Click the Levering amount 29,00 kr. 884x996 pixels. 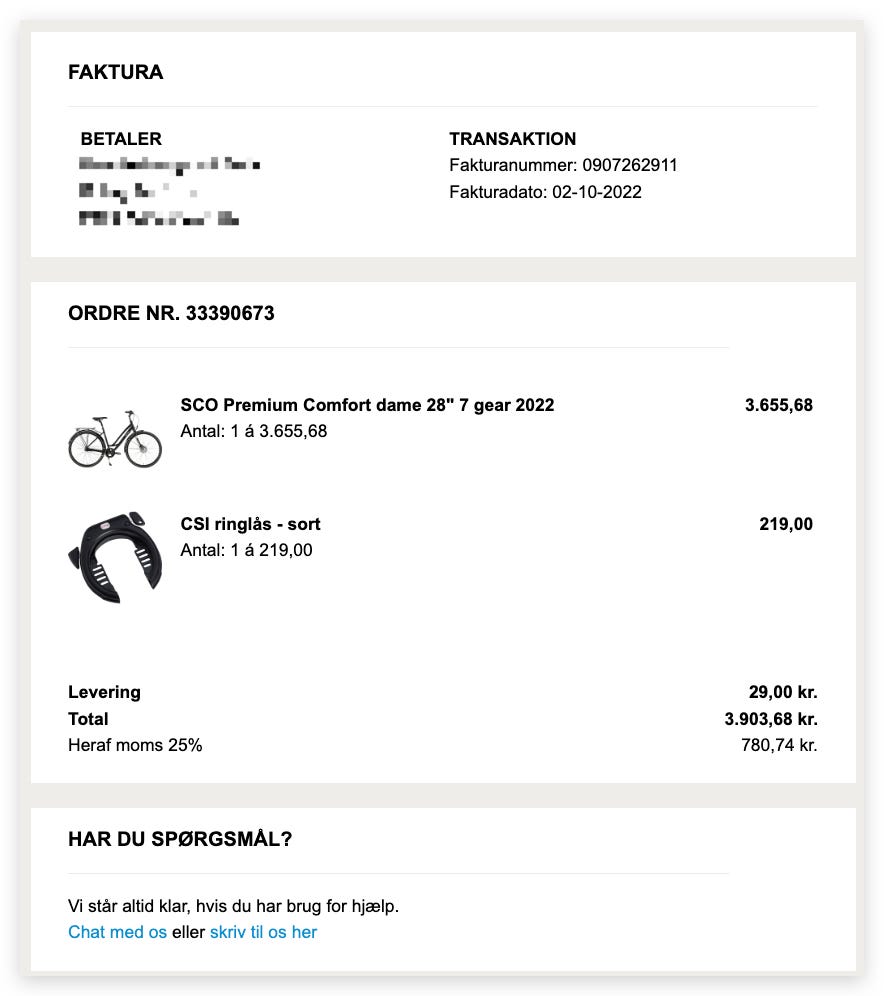pyautogui.click(x=782, y=692)
